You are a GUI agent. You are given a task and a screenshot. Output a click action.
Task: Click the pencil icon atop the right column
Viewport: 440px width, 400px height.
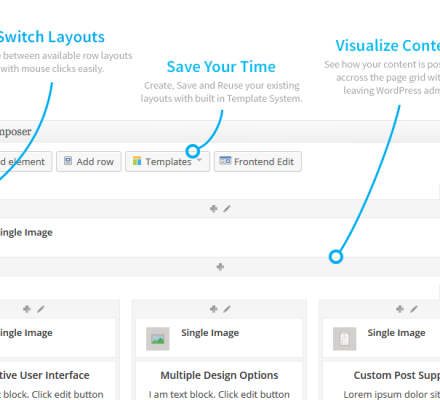[414, 309]
